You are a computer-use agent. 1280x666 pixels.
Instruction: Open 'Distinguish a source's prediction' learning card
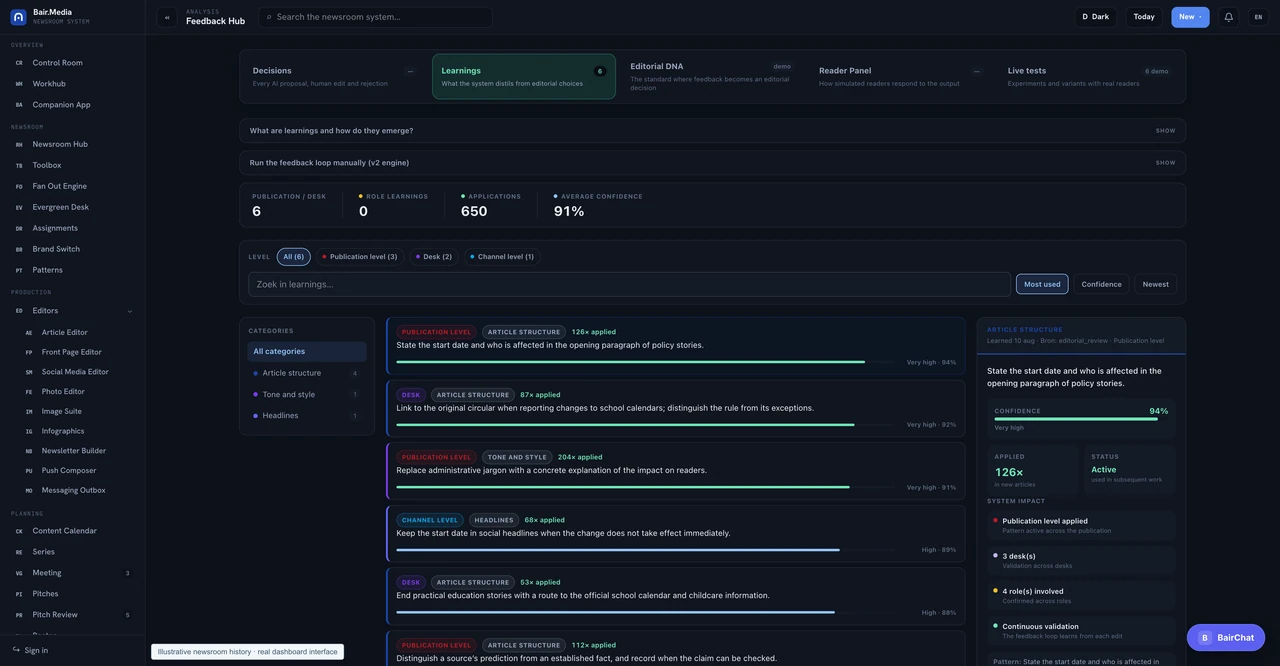pyautogui.click(x=676, y=650)
